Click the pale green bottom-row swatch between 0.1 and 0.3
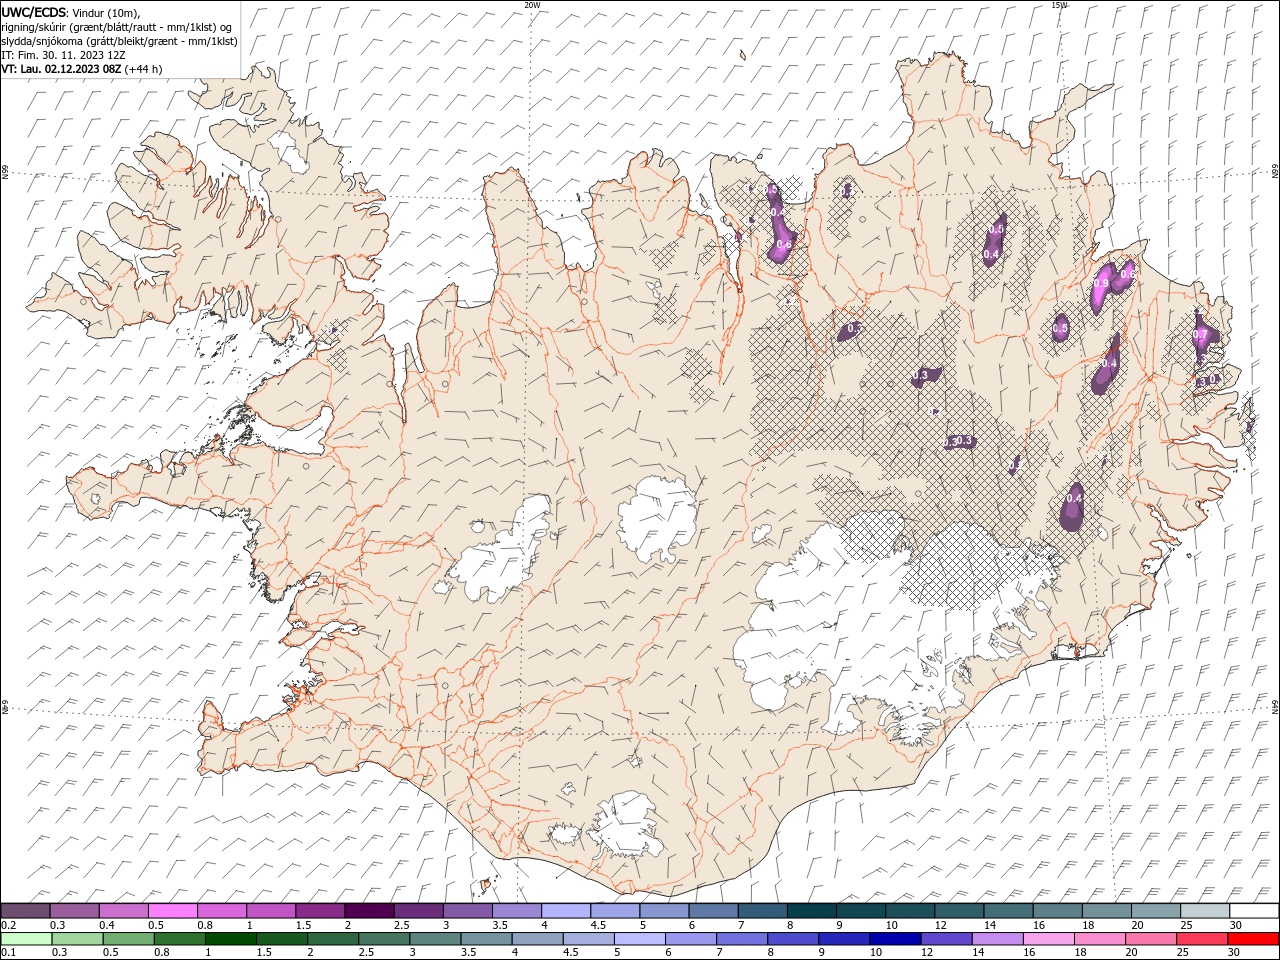The width and height of the screenshot is (1280, 960). pyautogui.click(x=27, y=939)
